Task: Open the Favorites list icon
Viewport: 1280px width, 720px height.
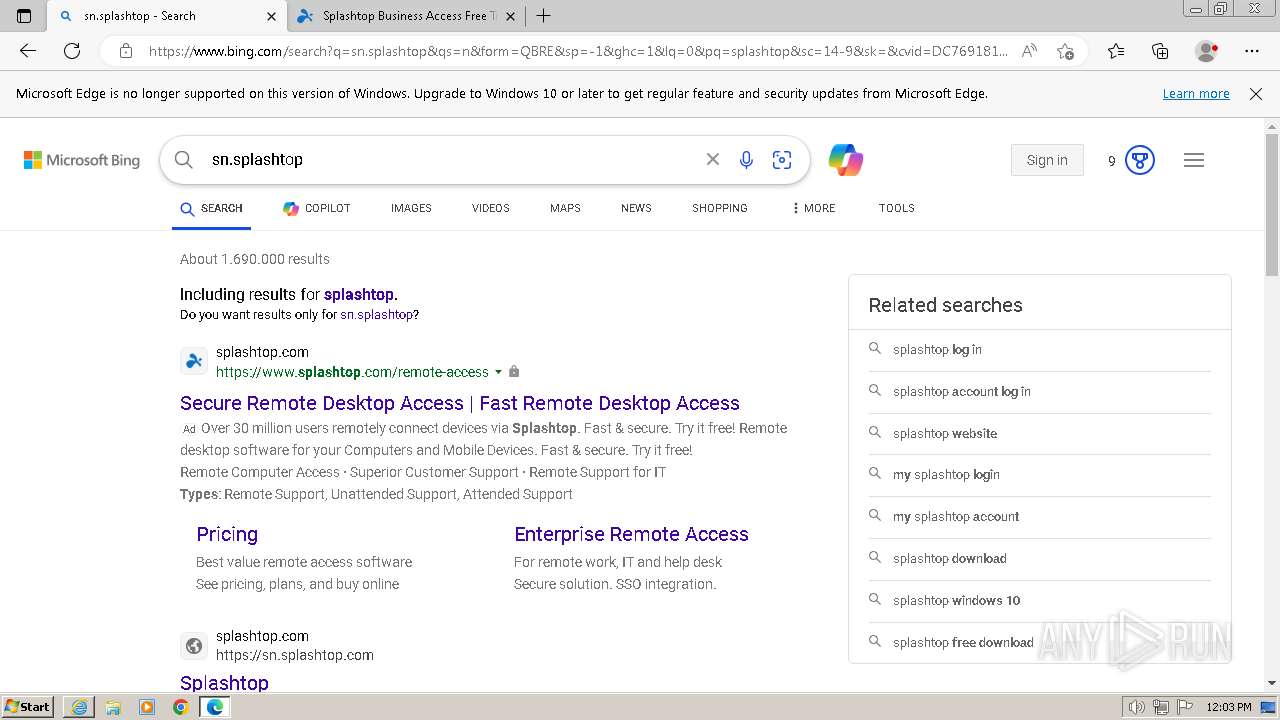Action: (1116, 51)
